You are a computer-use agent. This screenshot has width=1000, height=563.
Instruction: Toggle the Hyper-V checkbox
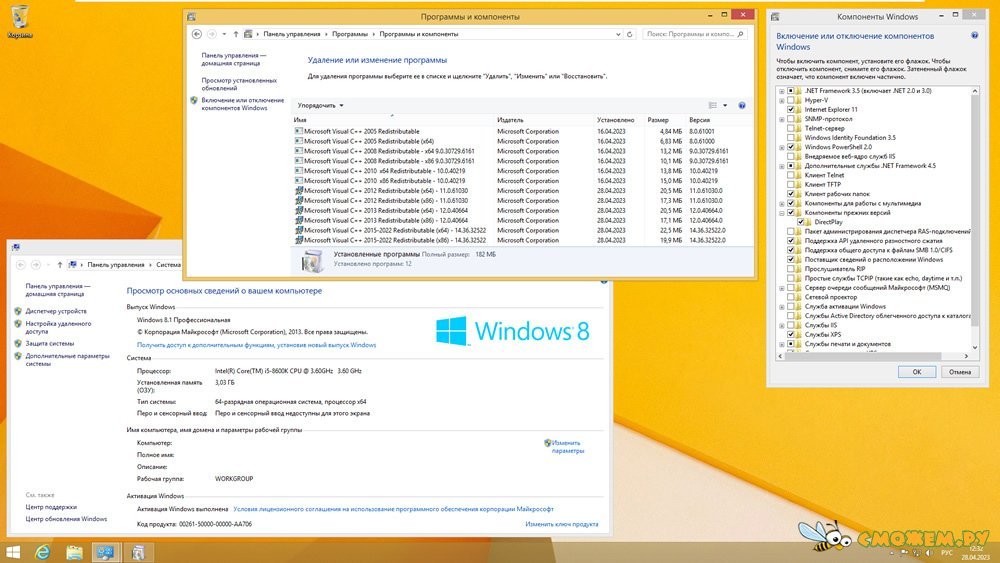[x=791, y=100]
